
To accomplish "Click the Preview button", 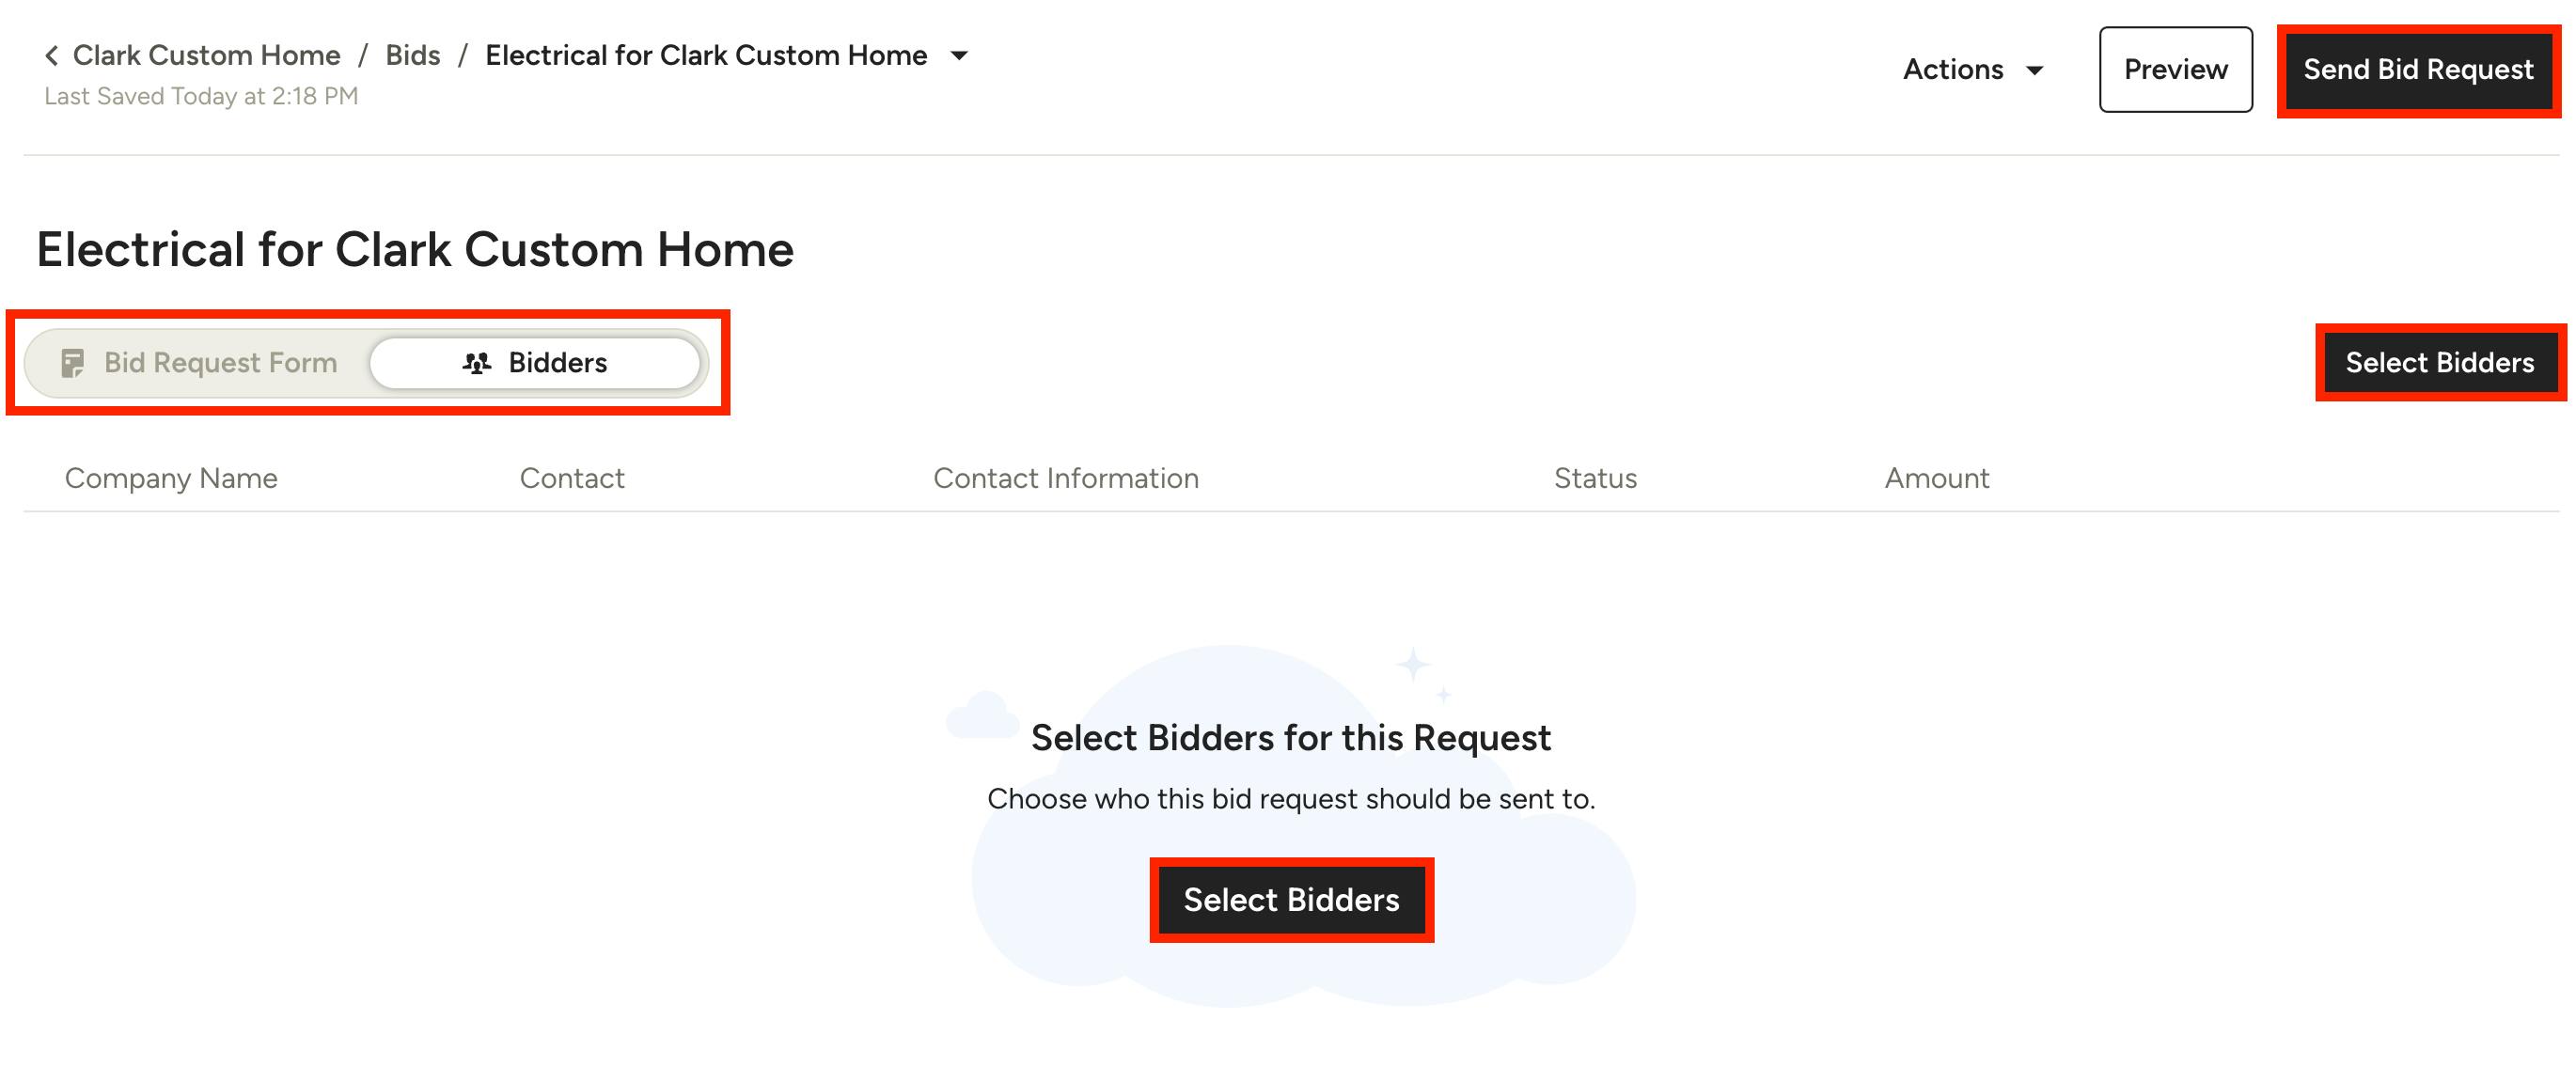I will pyautogui.click(x=2175, y=70).
